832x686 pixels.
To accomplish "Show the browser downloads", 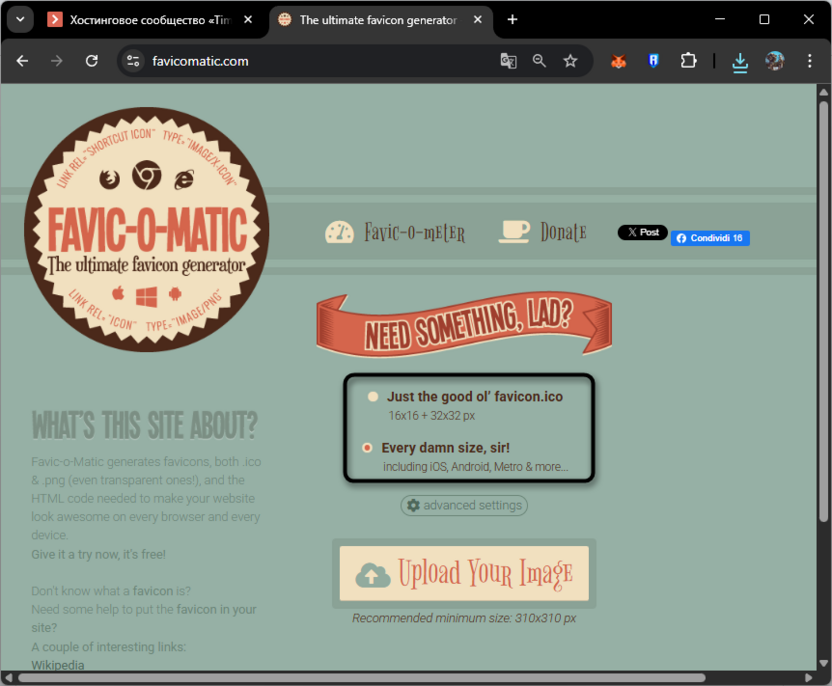I will pos(740,62).
